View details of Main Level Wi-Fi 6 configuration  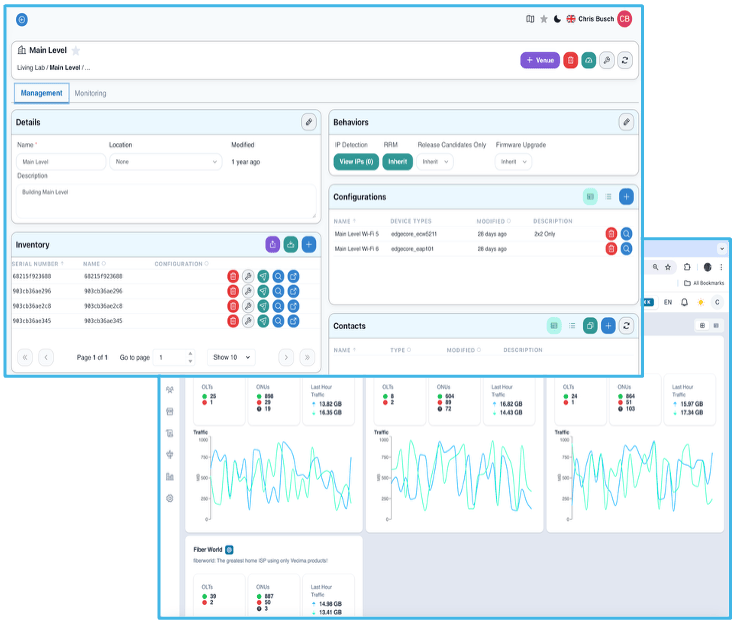pyautogui.click(x=626, y=248)
